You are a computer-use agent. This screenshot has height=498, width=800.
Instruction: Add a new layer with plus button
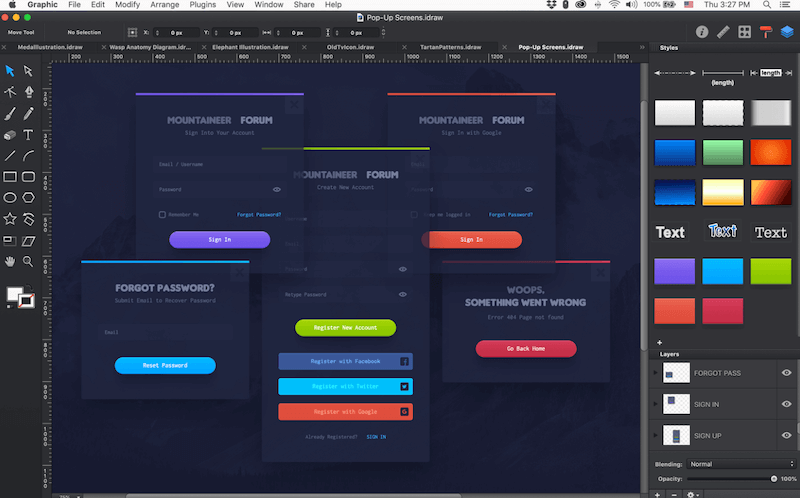coord(657,494)
